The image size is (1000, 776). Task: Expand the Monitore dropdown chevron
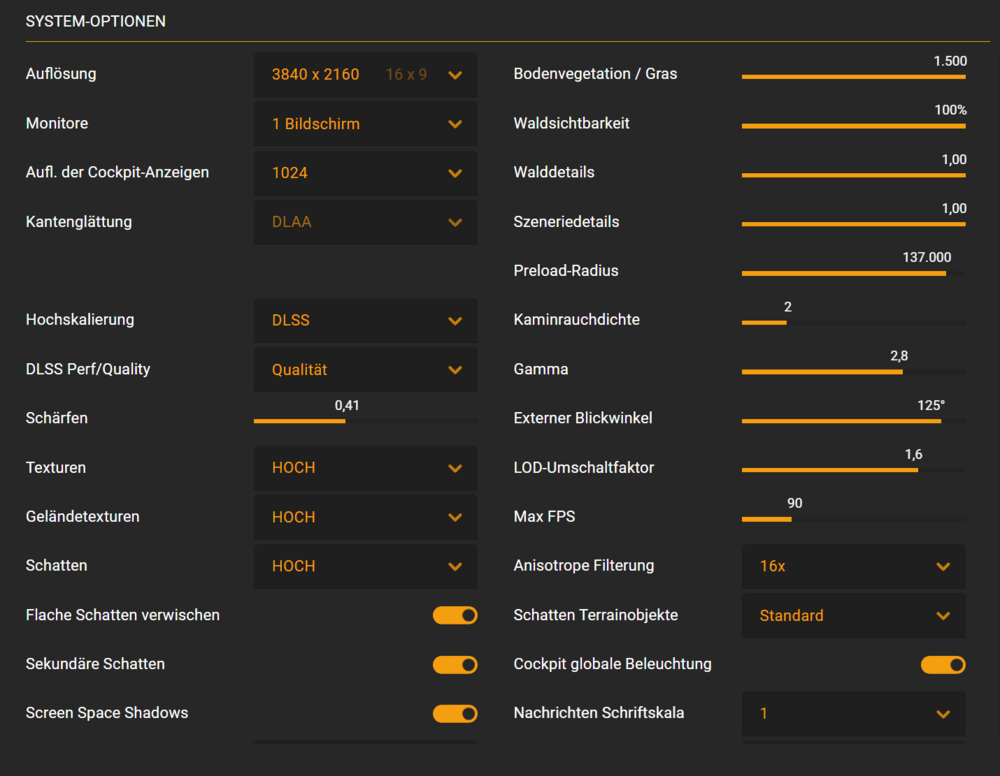click(455, 124)
